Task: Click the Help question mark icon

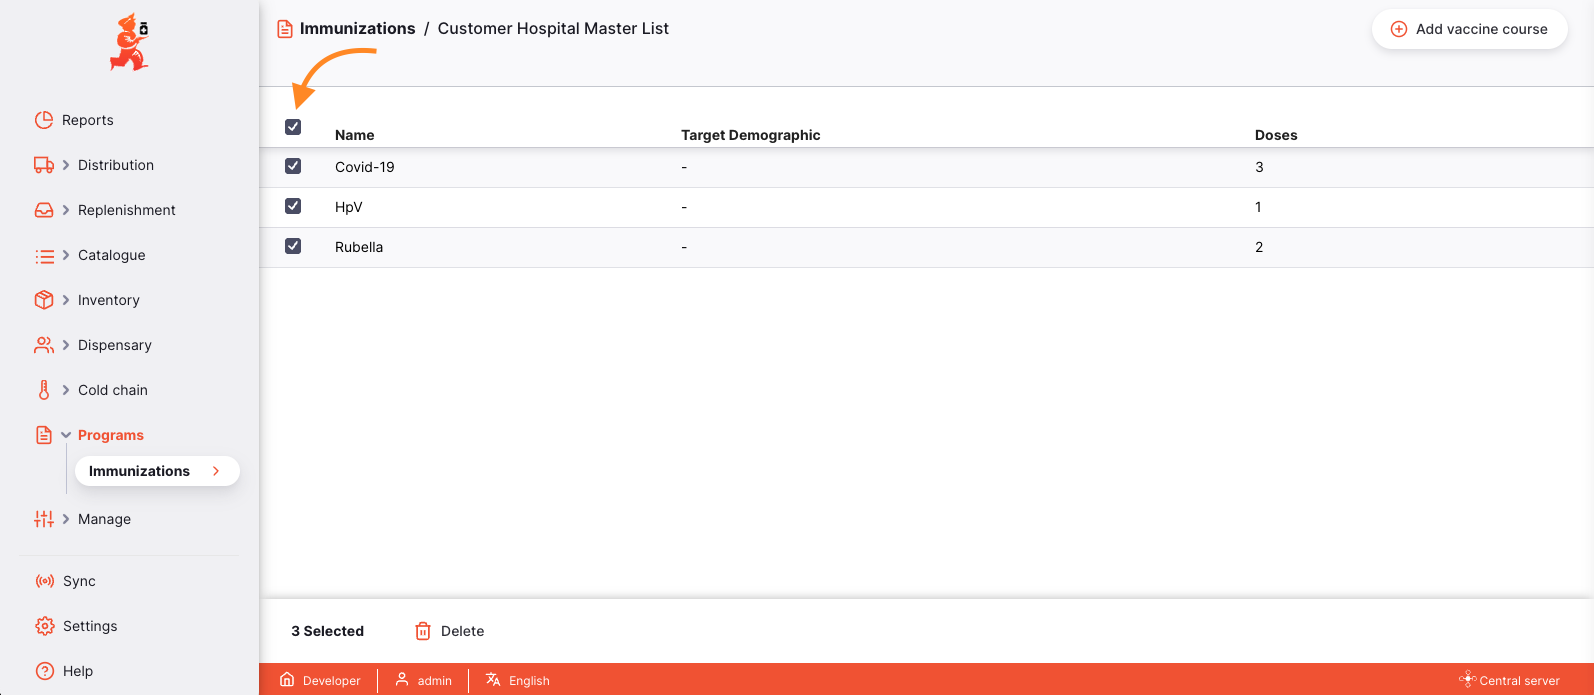Action: pyautogui.click(x=45, y=671)
